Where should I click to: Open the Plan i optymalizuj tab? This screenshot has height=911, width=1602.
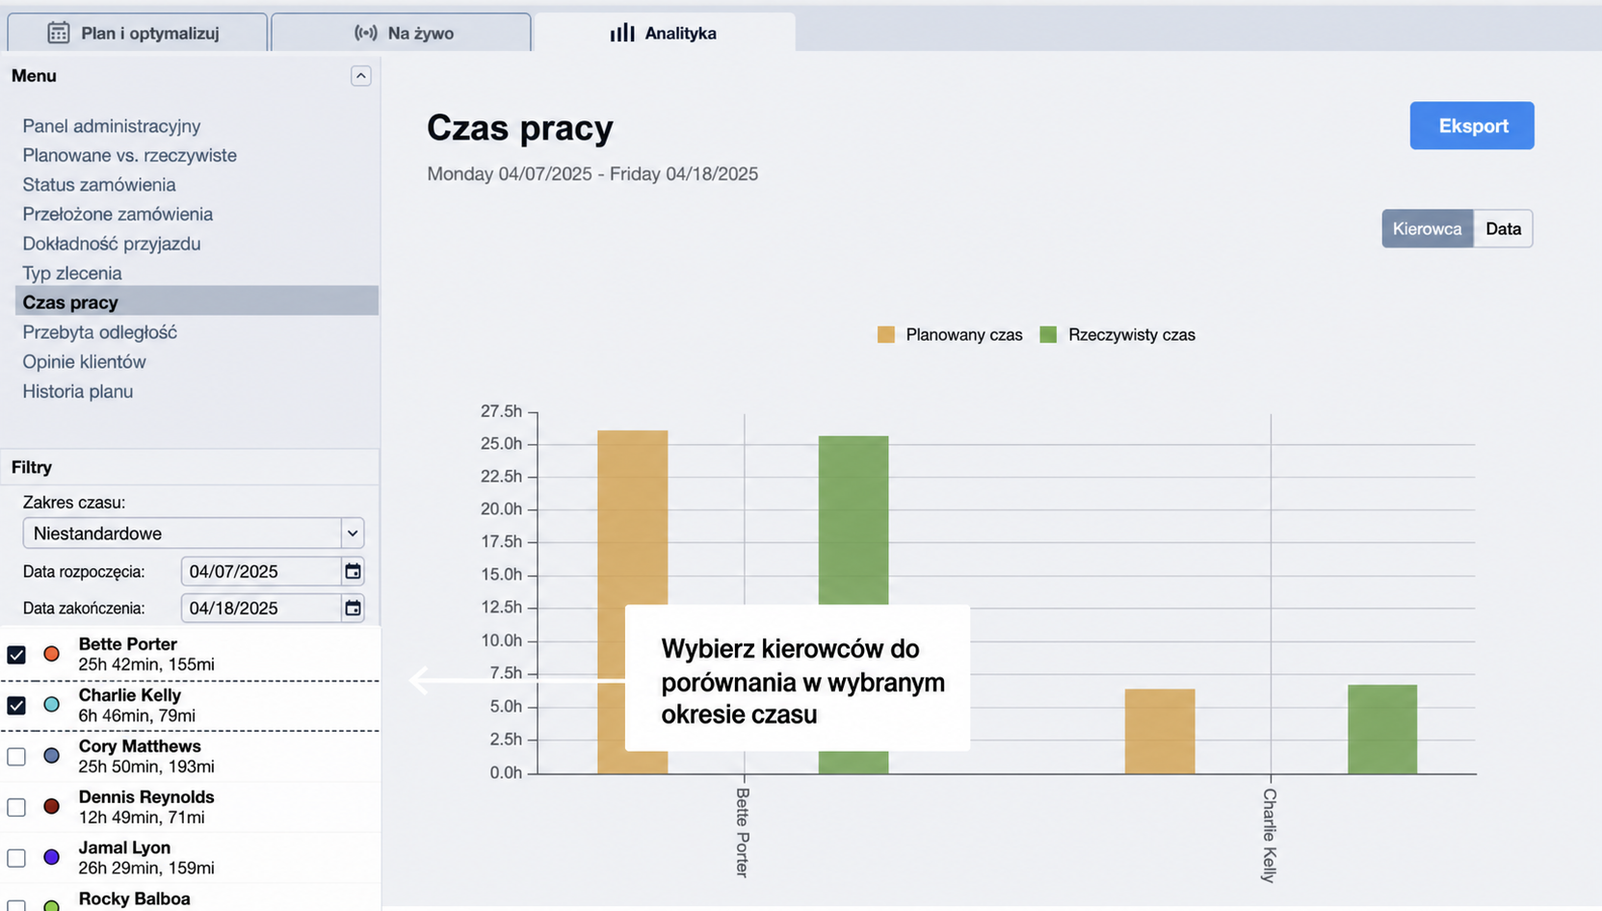137,32
